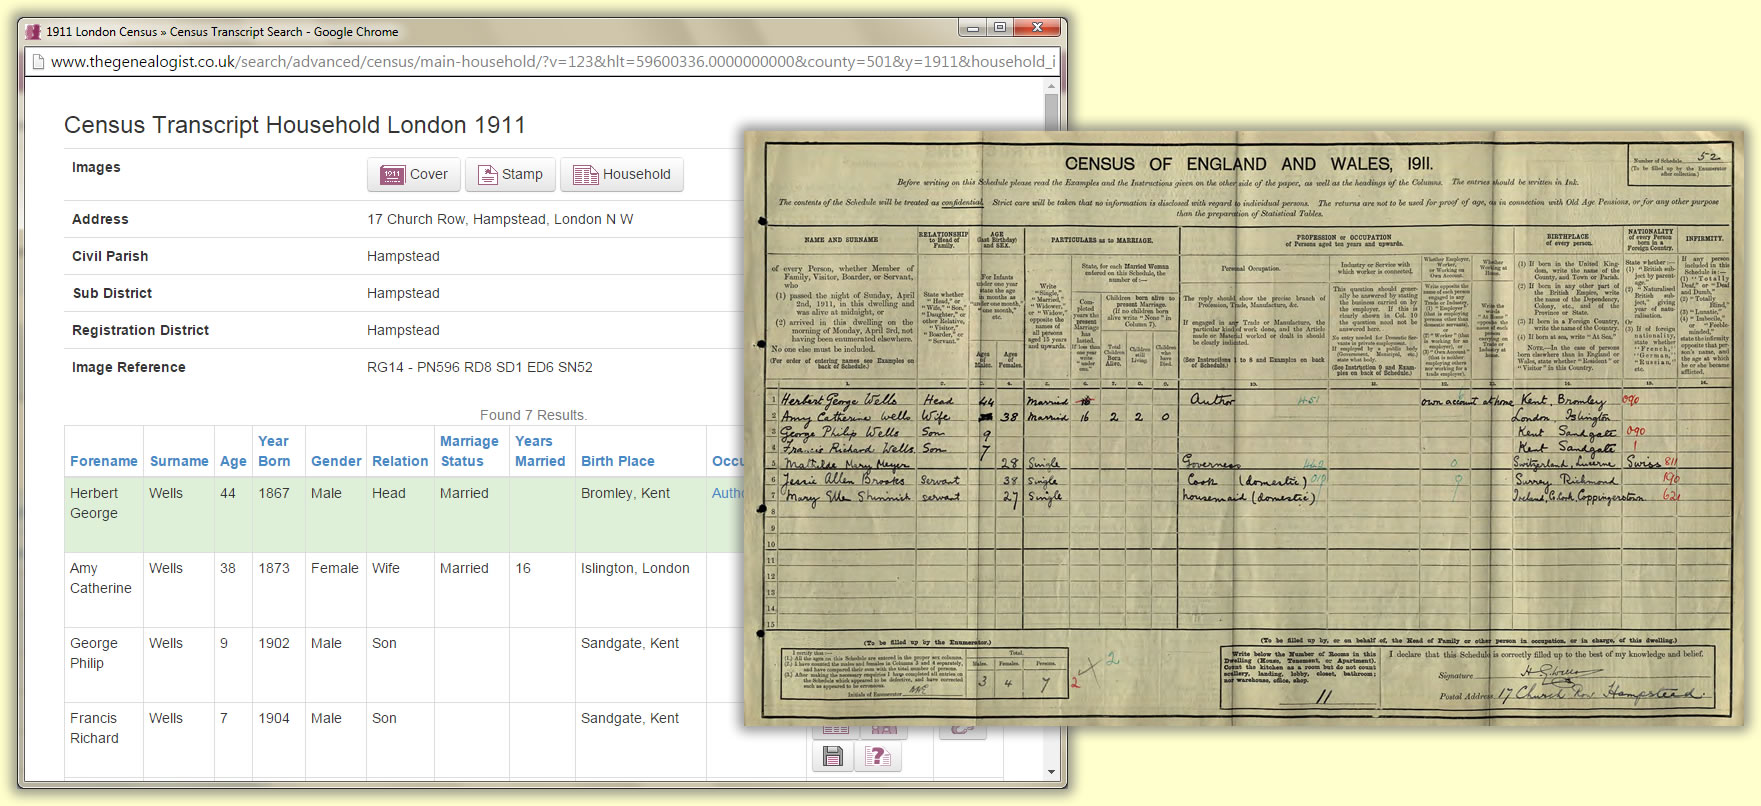Screen dimensions: 1761x806
Task: Save the record with the floppy disk icon
Action: (x=833, y=757)
